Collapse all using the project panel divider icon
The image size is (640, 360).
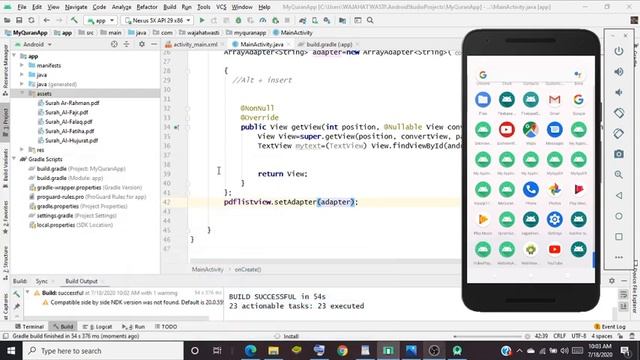tap(127, 44)
